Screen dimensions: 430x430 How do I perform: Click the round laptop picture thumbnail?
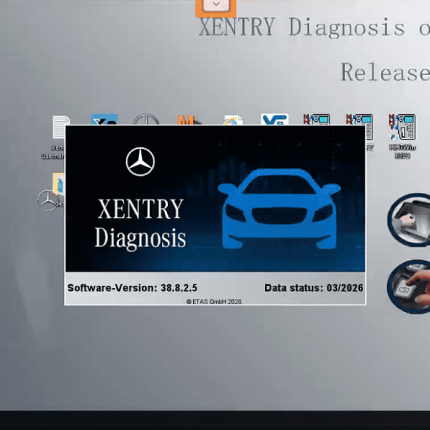pos(409,220)
